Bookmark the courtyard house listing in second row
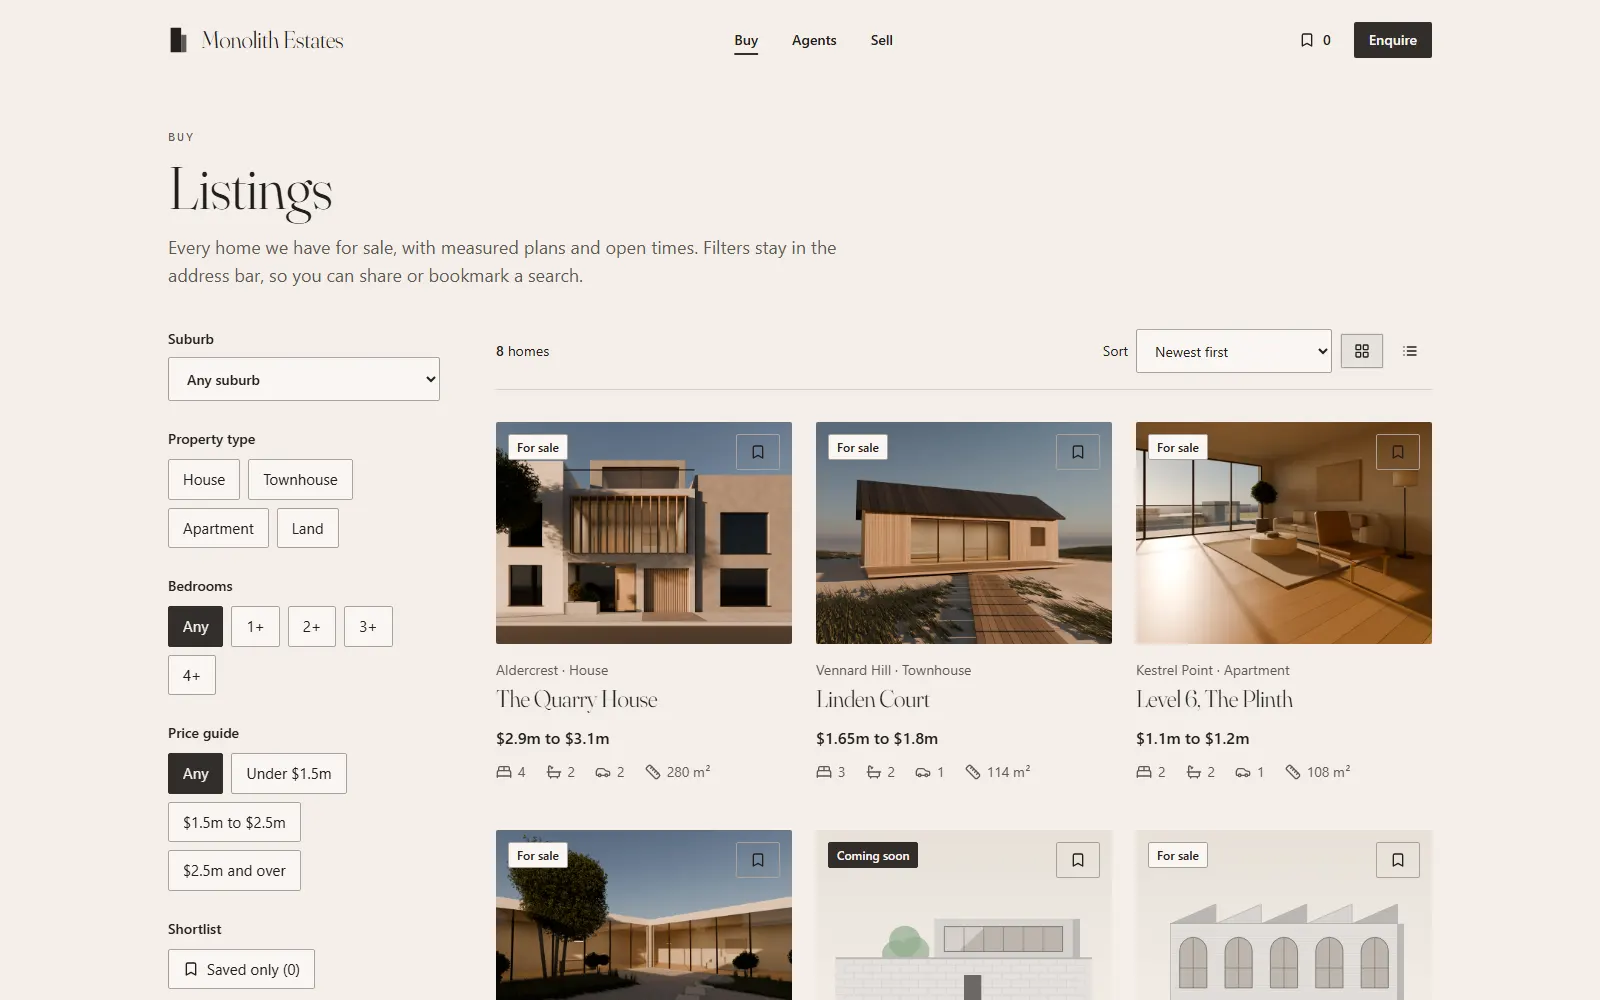The image size is (1600, 1000). click(x=758, y=860)
